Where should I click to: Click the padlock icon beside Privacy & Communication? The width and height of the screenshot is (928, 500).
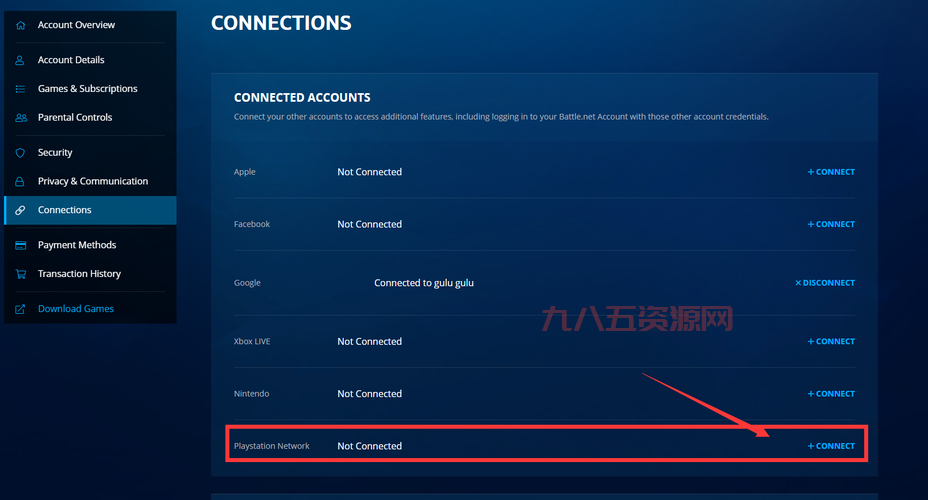point(20,181)
